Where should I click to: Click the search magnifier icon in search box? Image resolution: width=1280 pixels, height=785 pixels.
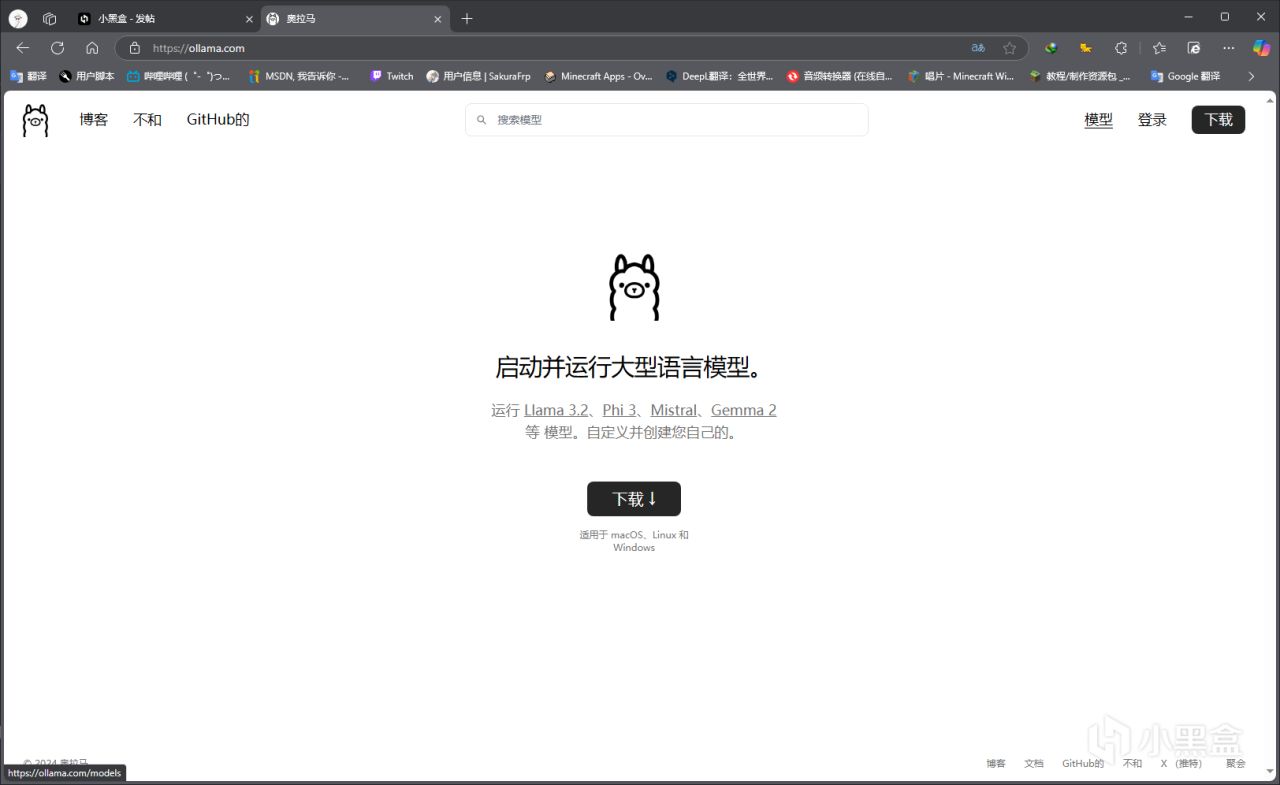coord(481,120)
